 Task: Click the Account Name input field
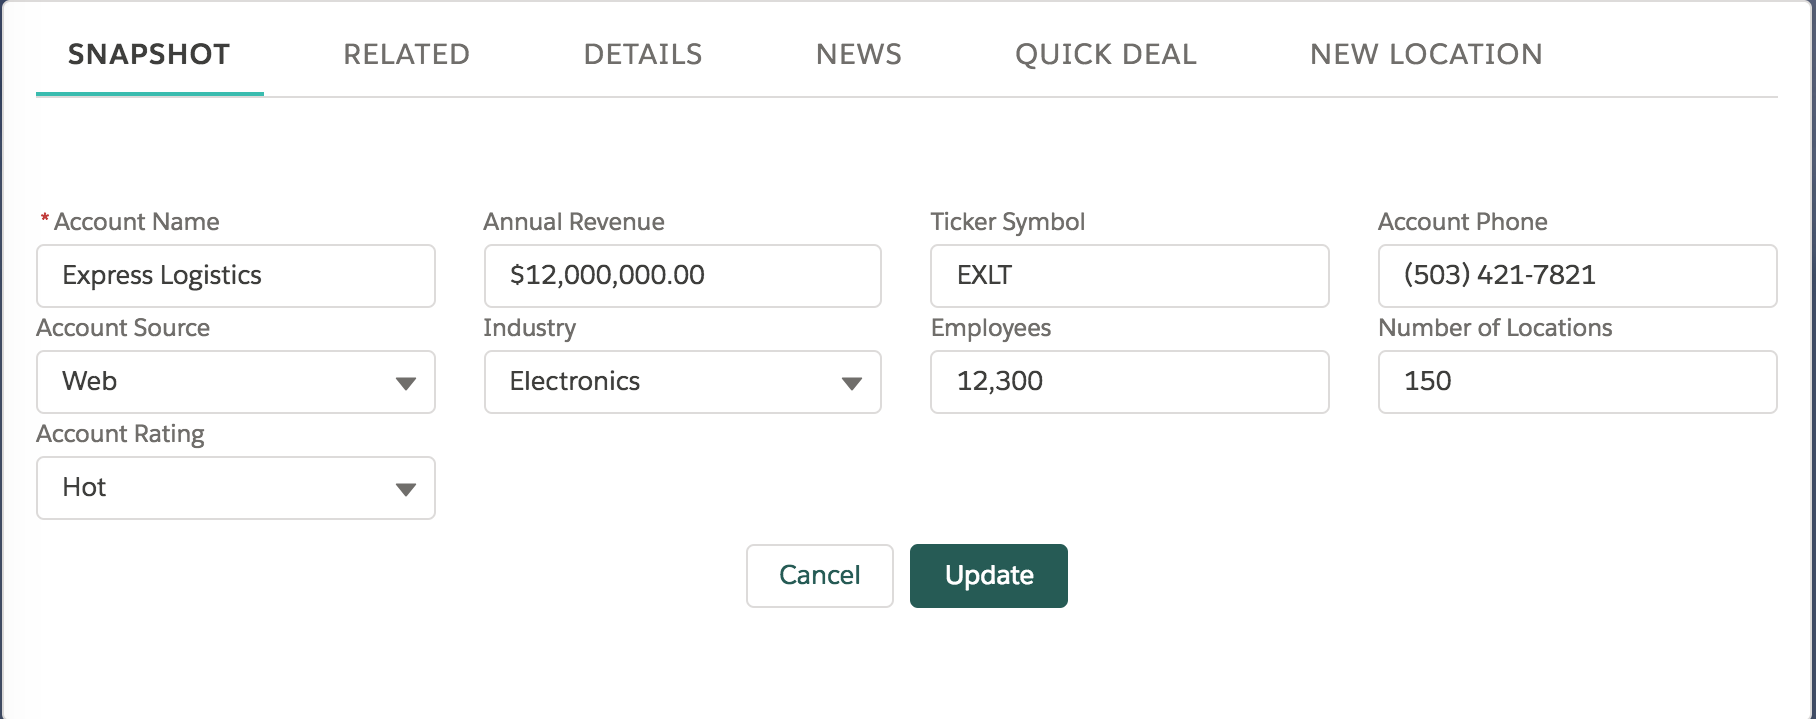[x=236, y=276]
